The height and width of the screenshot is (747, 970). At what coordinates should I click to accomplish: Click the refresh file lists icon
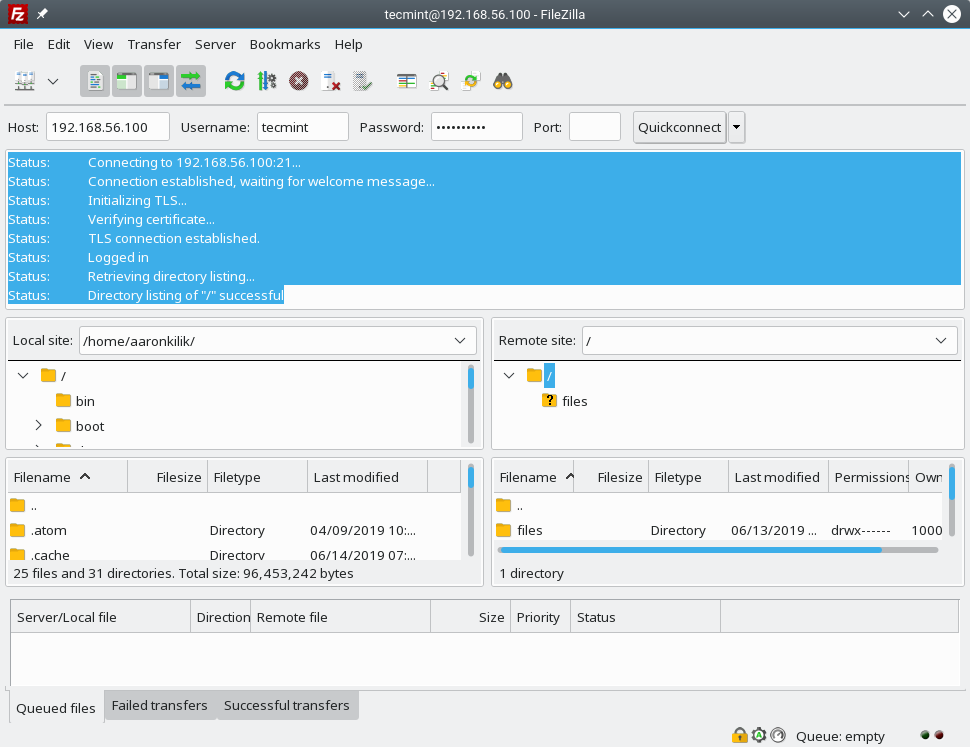click(x=234, y=81)
